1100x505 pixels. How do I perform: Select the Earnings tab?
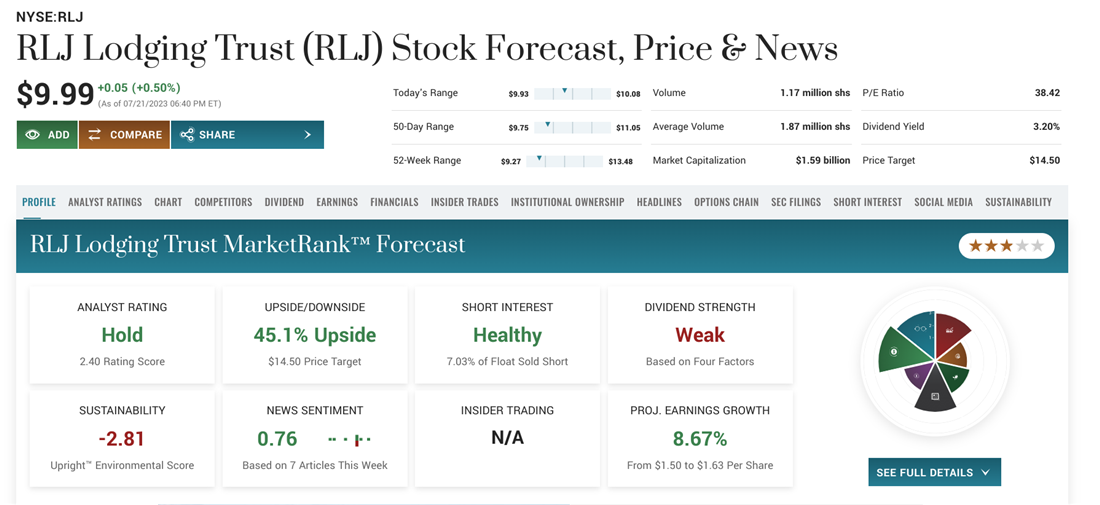(337, 202)
